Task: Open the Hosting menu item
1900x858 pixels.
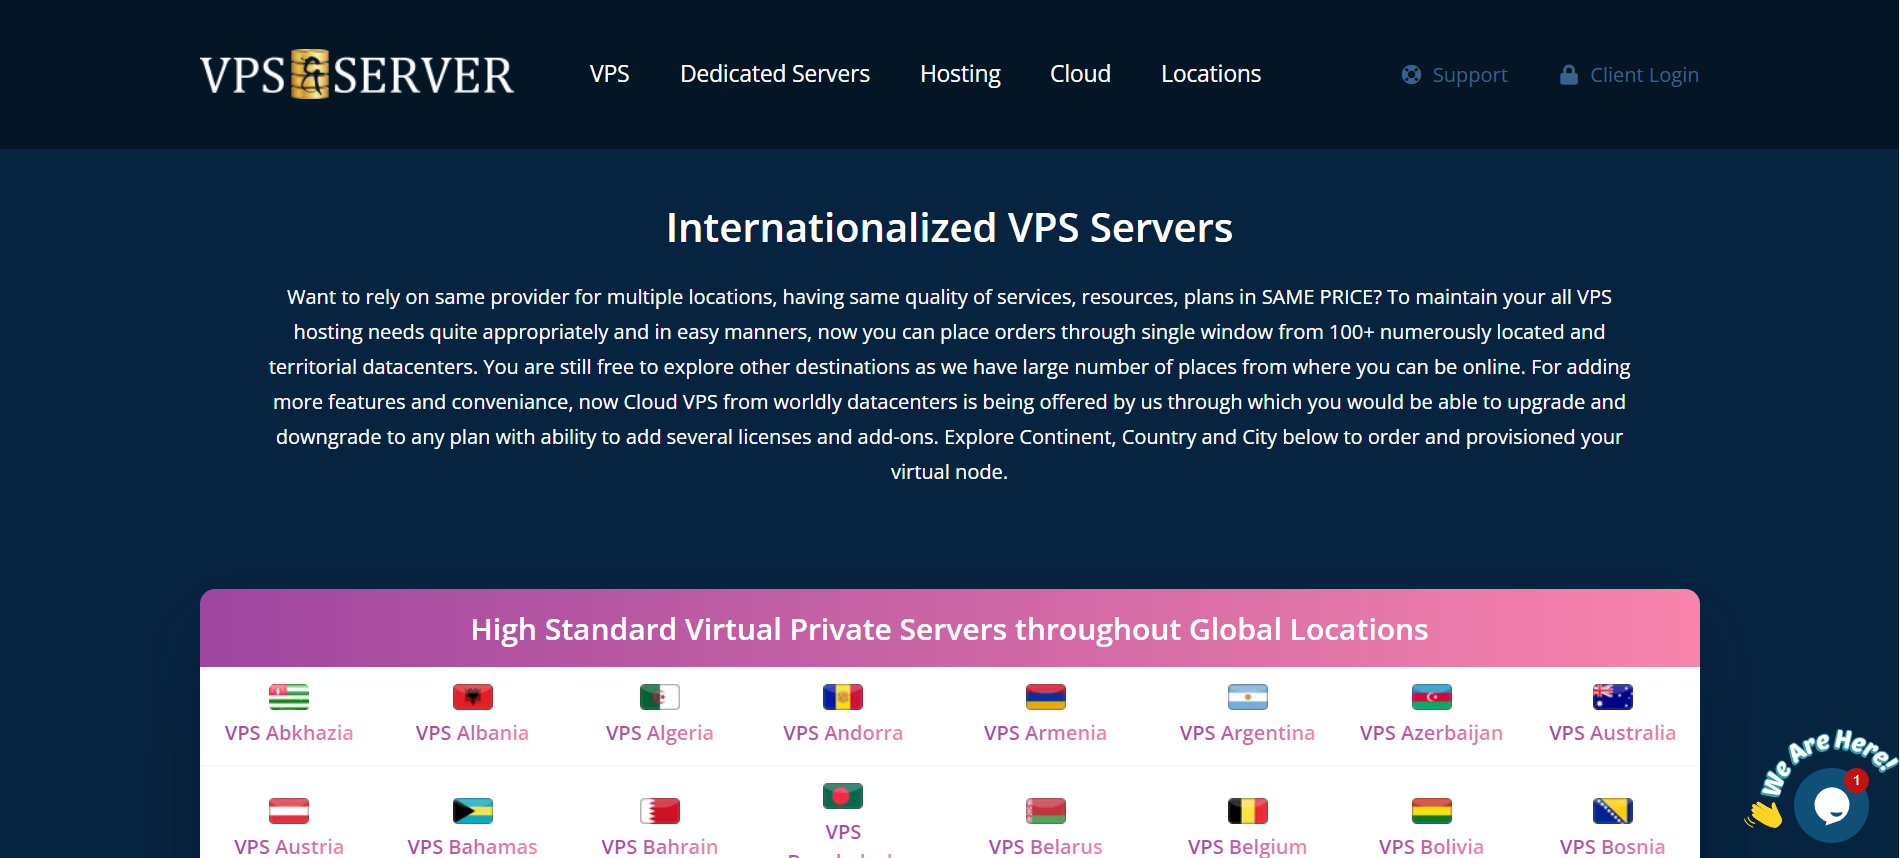Action: point(960,74)
